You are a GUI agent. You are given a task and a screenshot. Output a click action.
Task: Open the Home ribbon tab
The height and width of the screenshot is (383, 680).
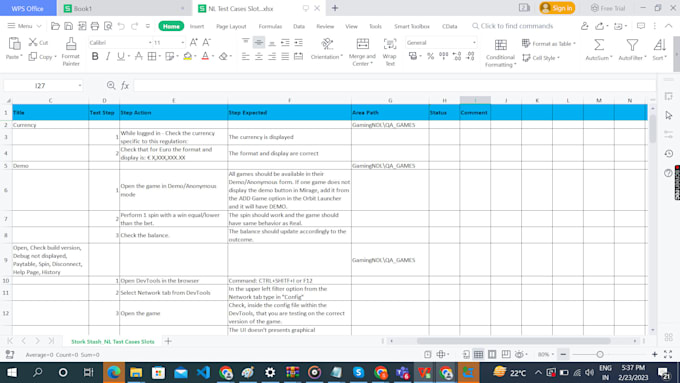pos(171,26)
